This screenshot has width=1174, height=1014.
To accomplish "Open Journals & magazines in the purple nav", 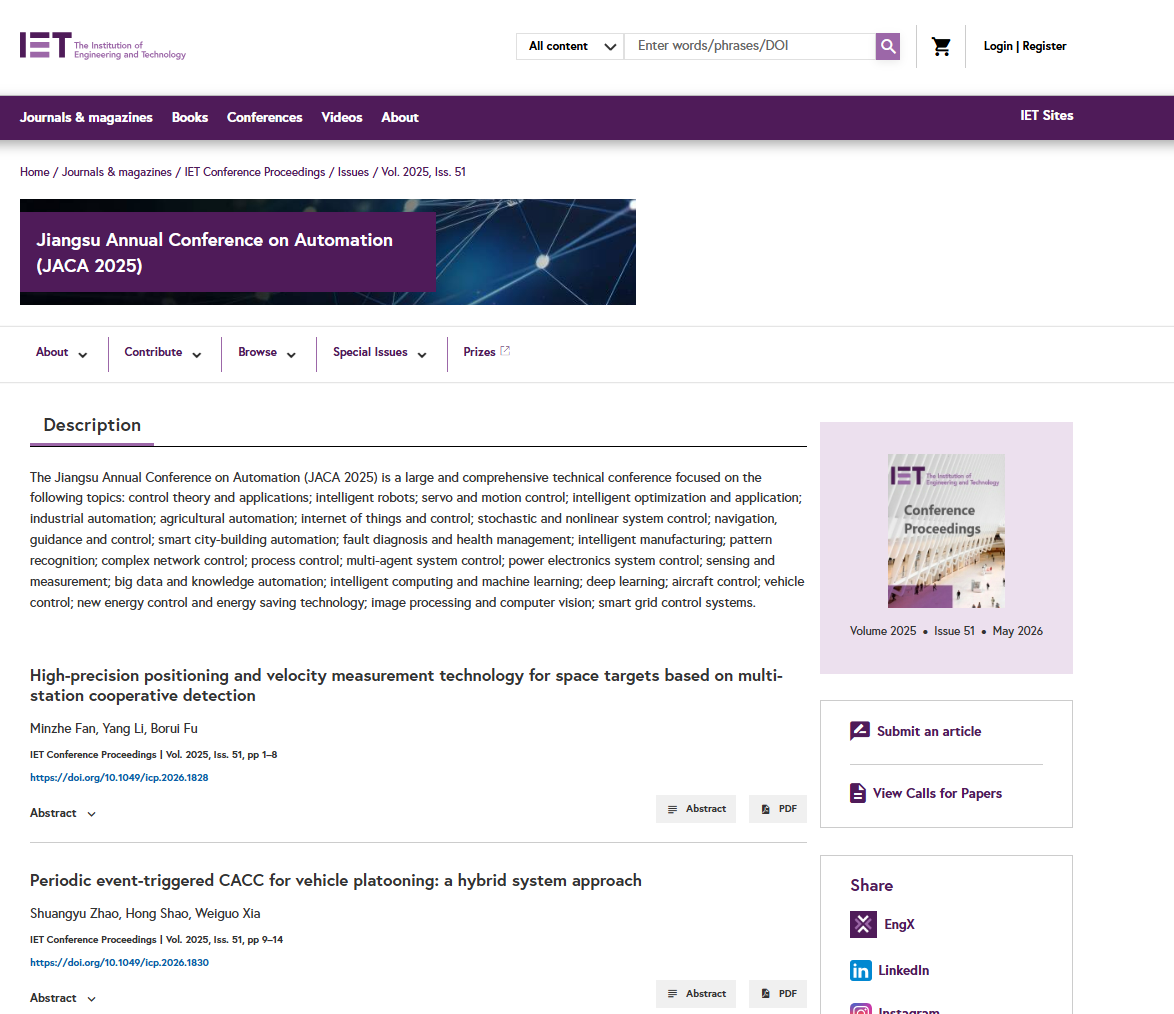I will pos(86,118).
